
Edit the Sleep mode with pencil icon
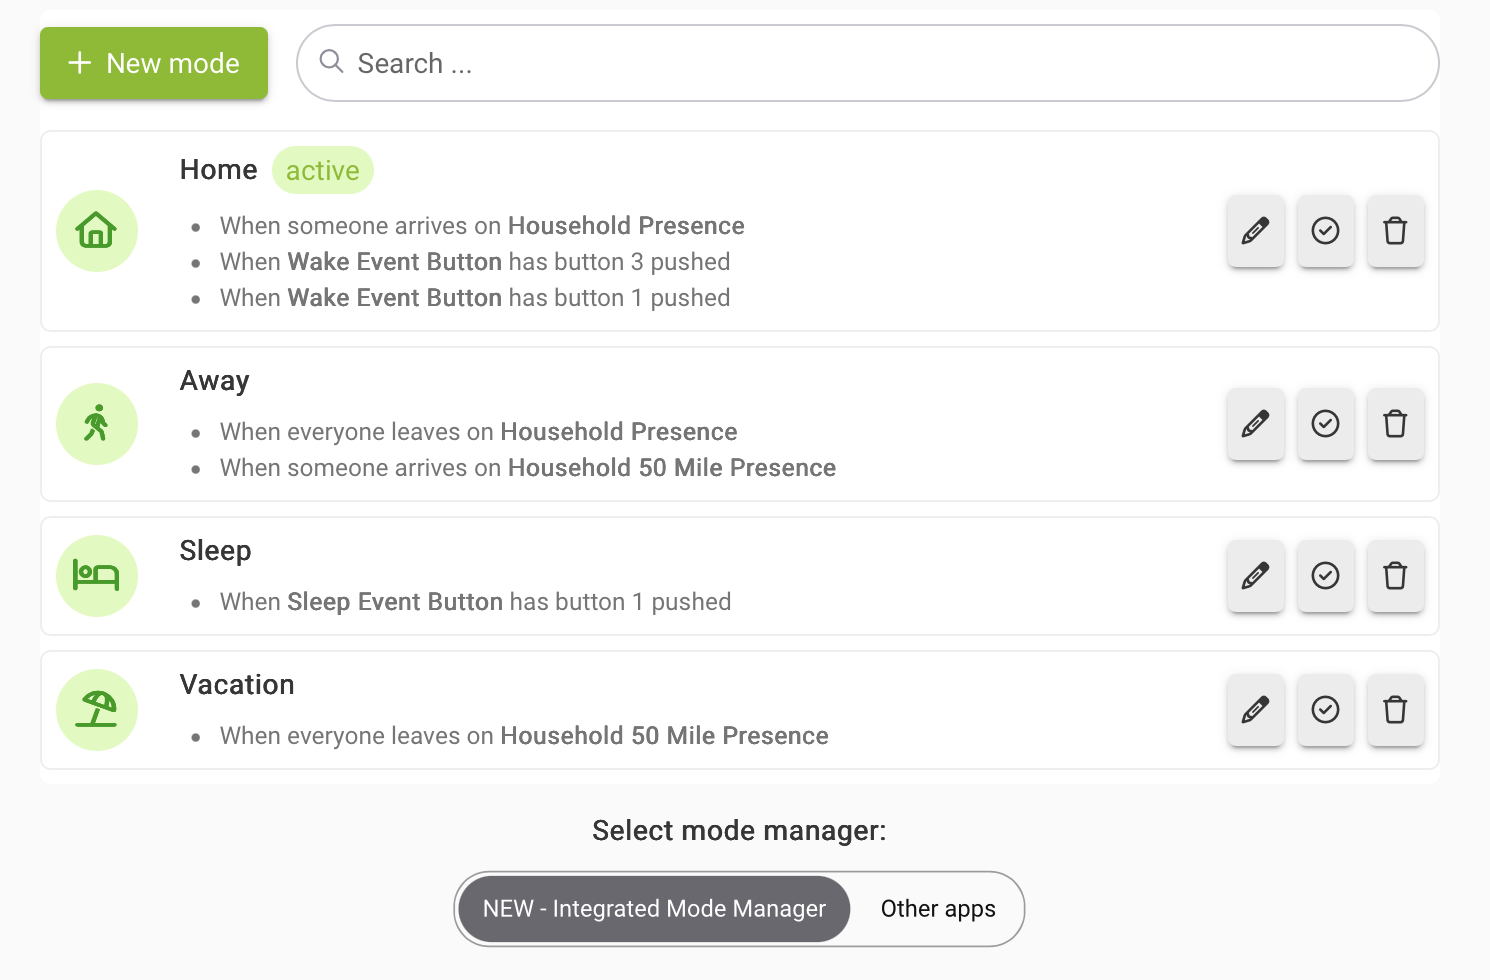coord(1255,576)
